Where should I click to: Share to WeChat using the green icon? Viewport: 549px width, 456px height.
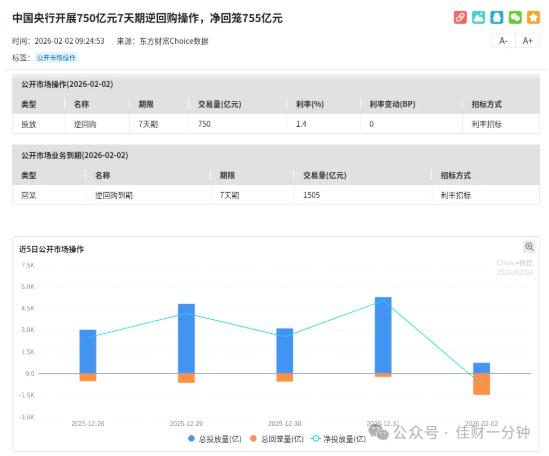click(x=515, y=17)
